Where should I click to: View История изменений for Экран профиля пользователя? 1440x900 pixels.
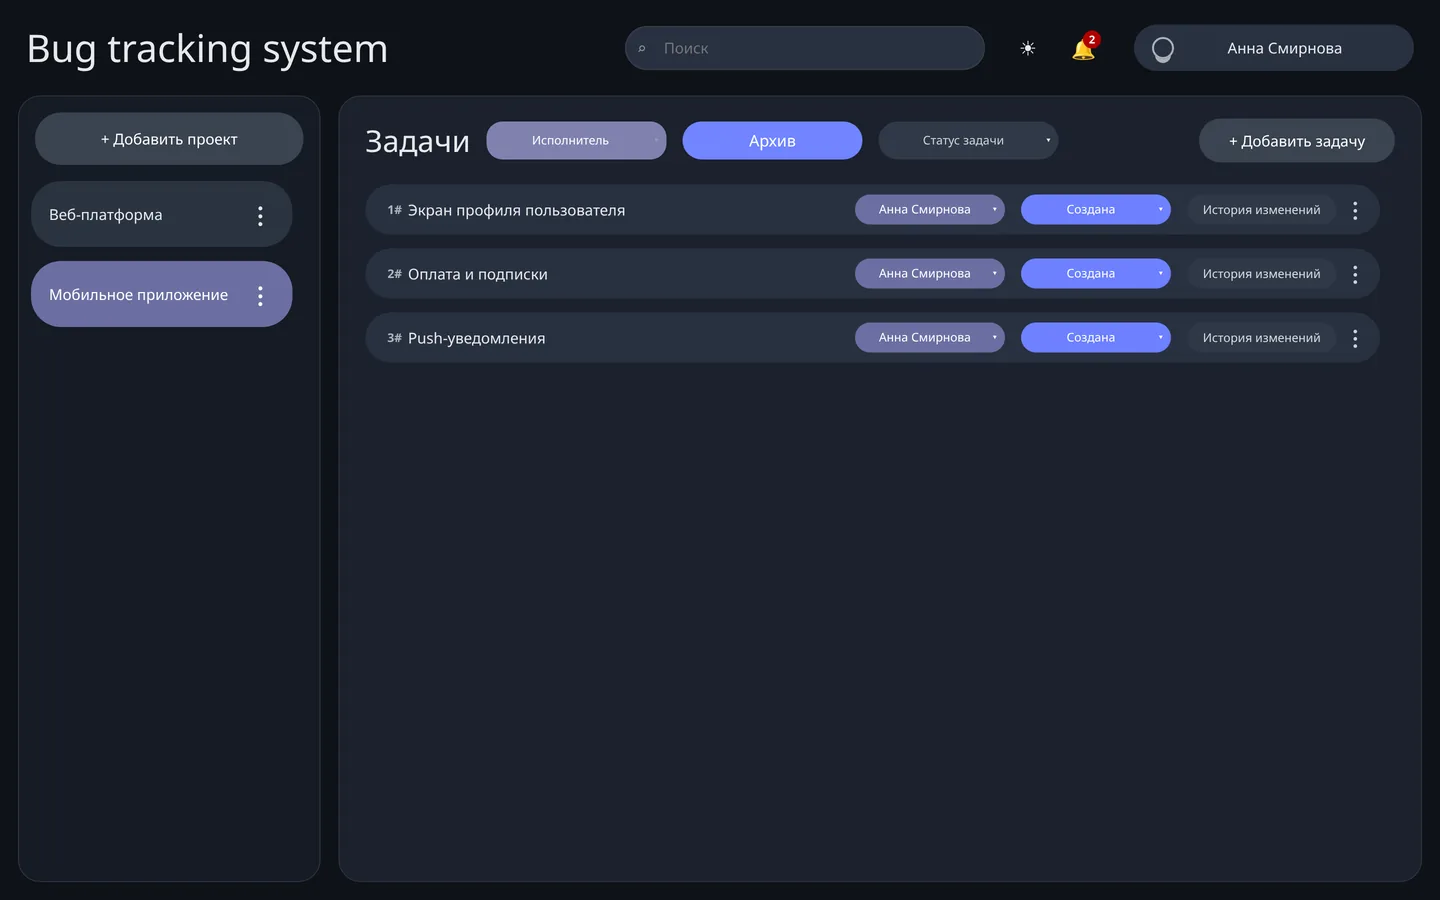pyautogui.click(x=1261, y=210)
